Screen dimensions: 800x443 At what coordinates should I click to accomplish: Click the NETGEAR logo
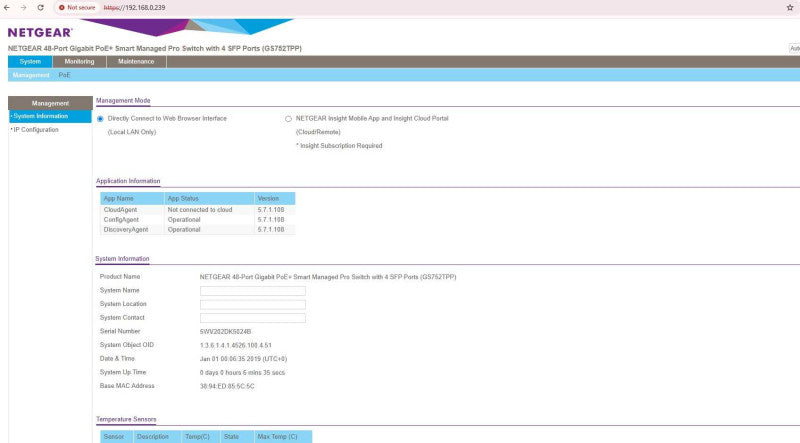[40, 33]
